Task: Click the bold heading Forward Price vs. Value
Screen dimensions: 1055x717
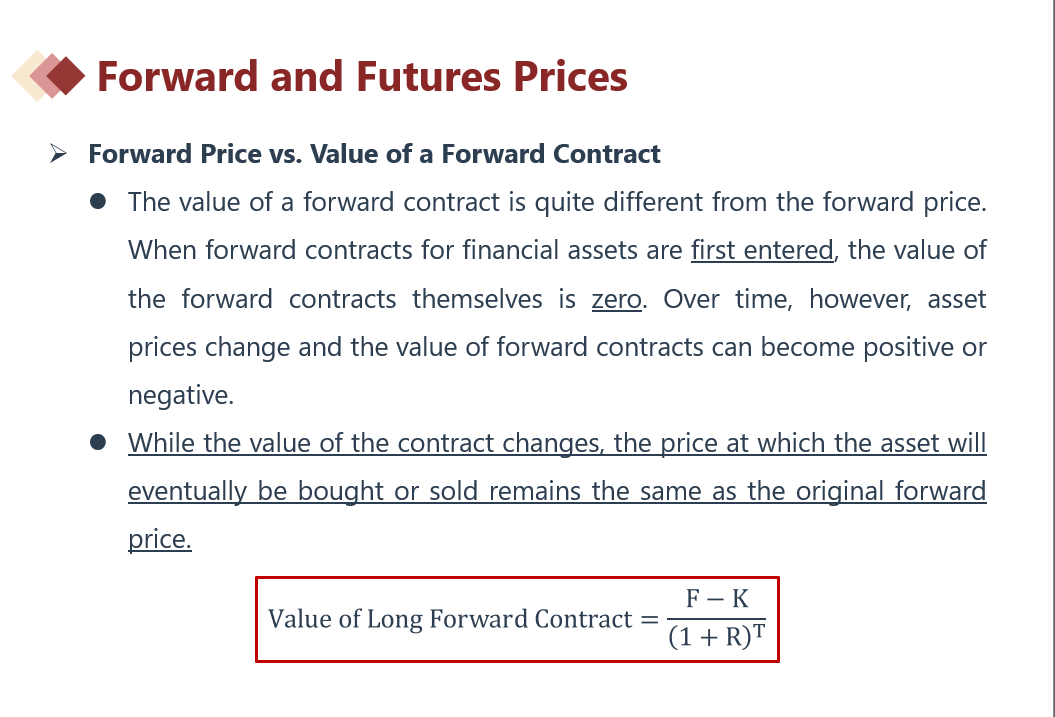Action: (x=374, y=154)
